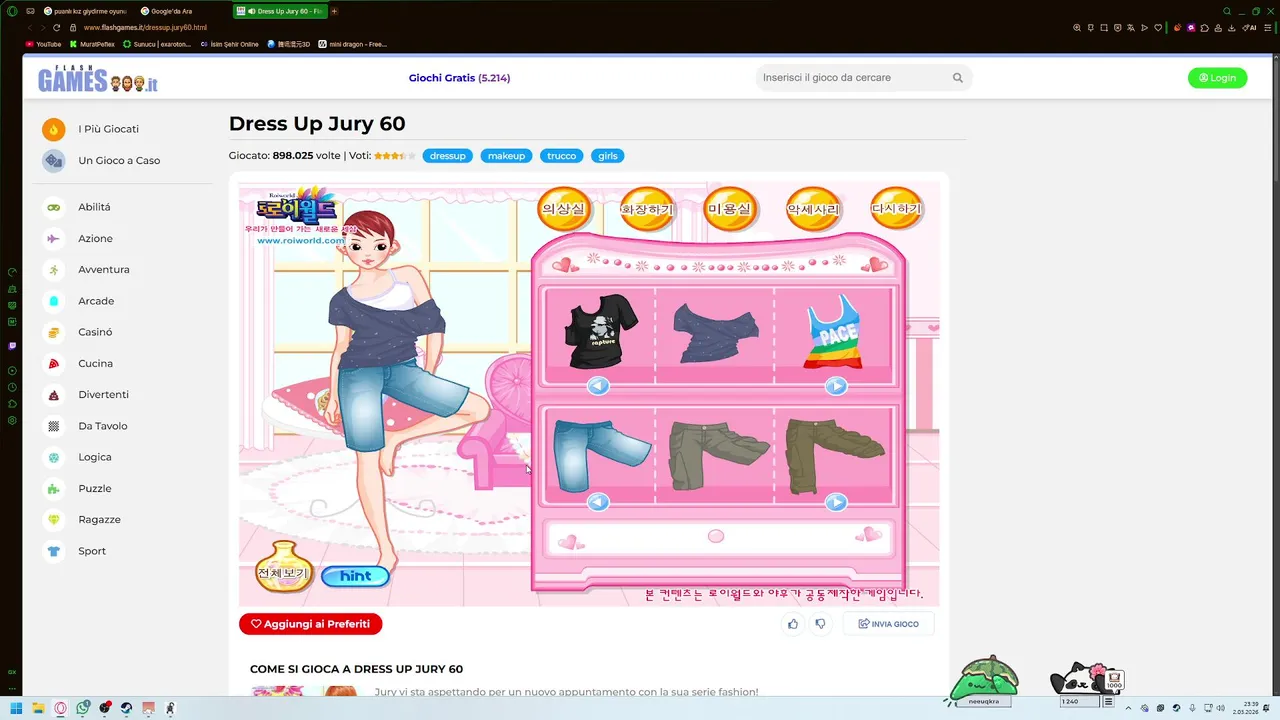This screenshot has height=720, width=1280.
Task: Pick the navy off-shoulder top
Action: 716,334
